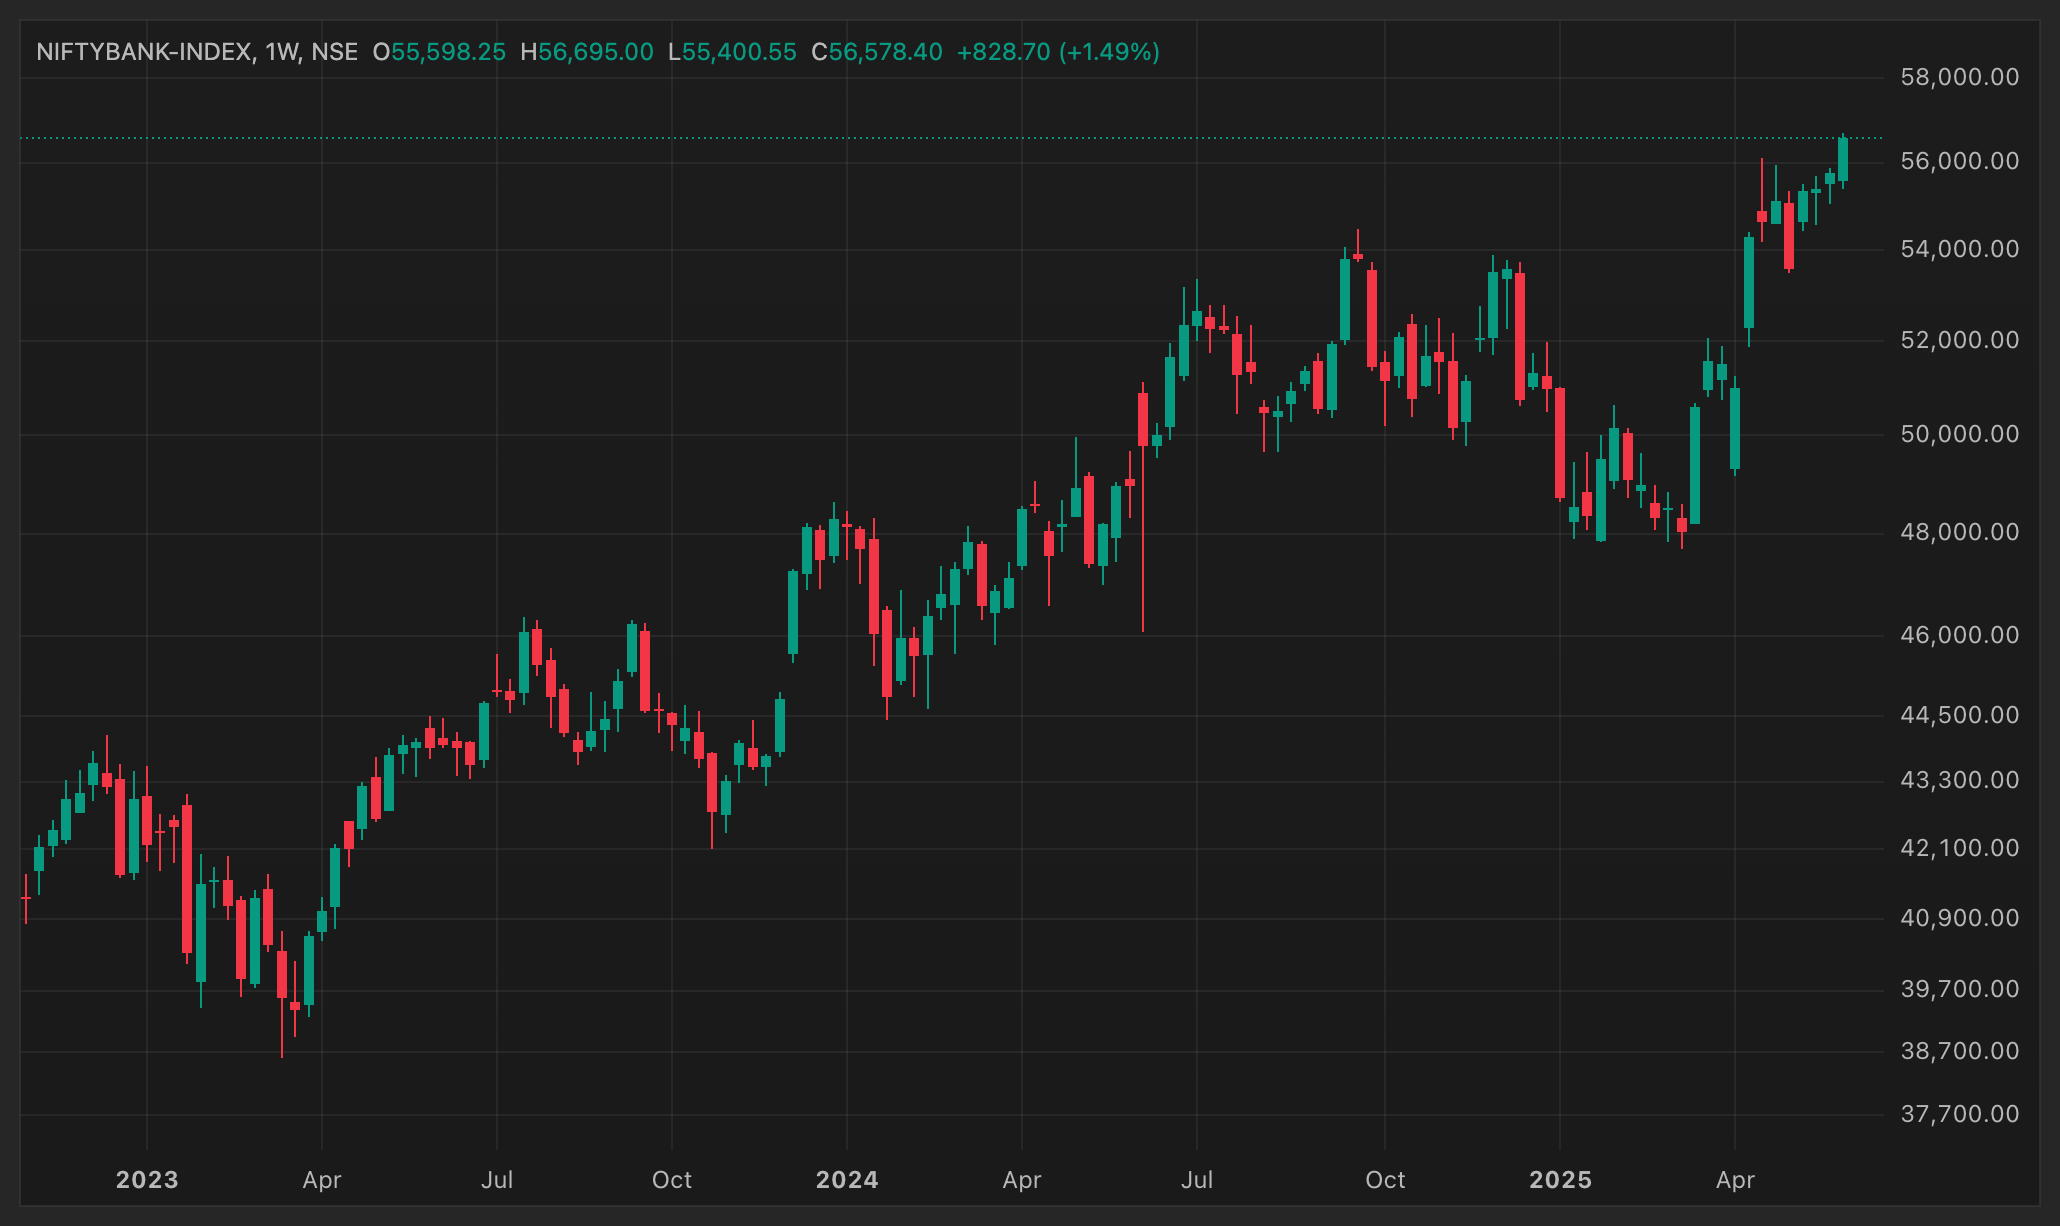Click the 37,700.00 price axis label
Image resolution: width=2060 pixels, height=1226 pixels.
pos(1960,1114)
